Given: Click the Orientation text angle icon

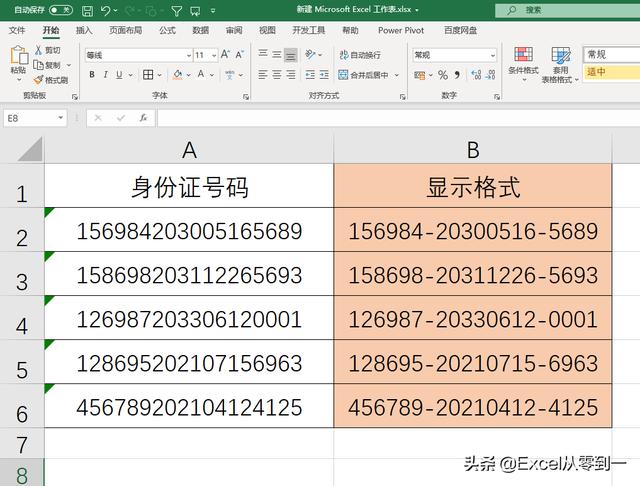Looking at the screenshot, I should (x=310, y=54).
